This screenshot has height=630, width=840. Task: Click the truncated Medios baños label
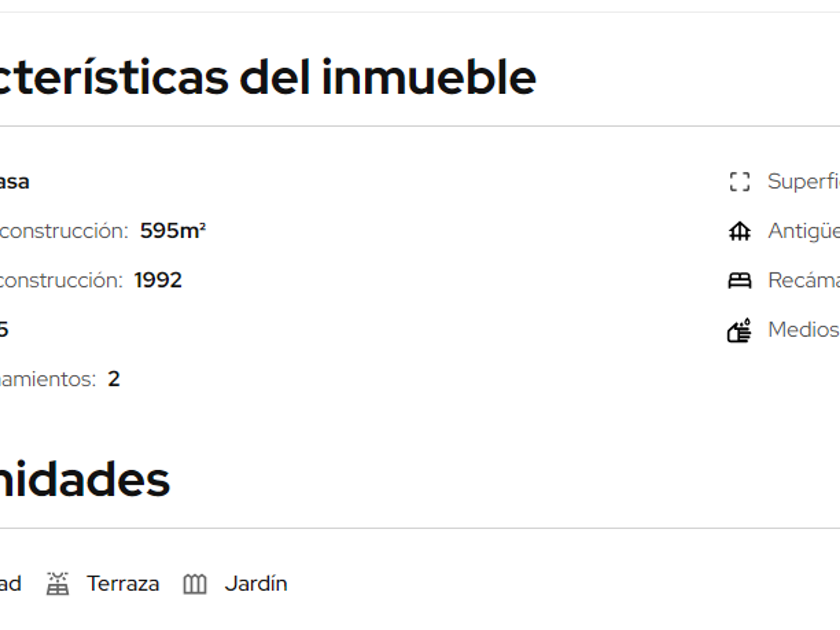803,329
